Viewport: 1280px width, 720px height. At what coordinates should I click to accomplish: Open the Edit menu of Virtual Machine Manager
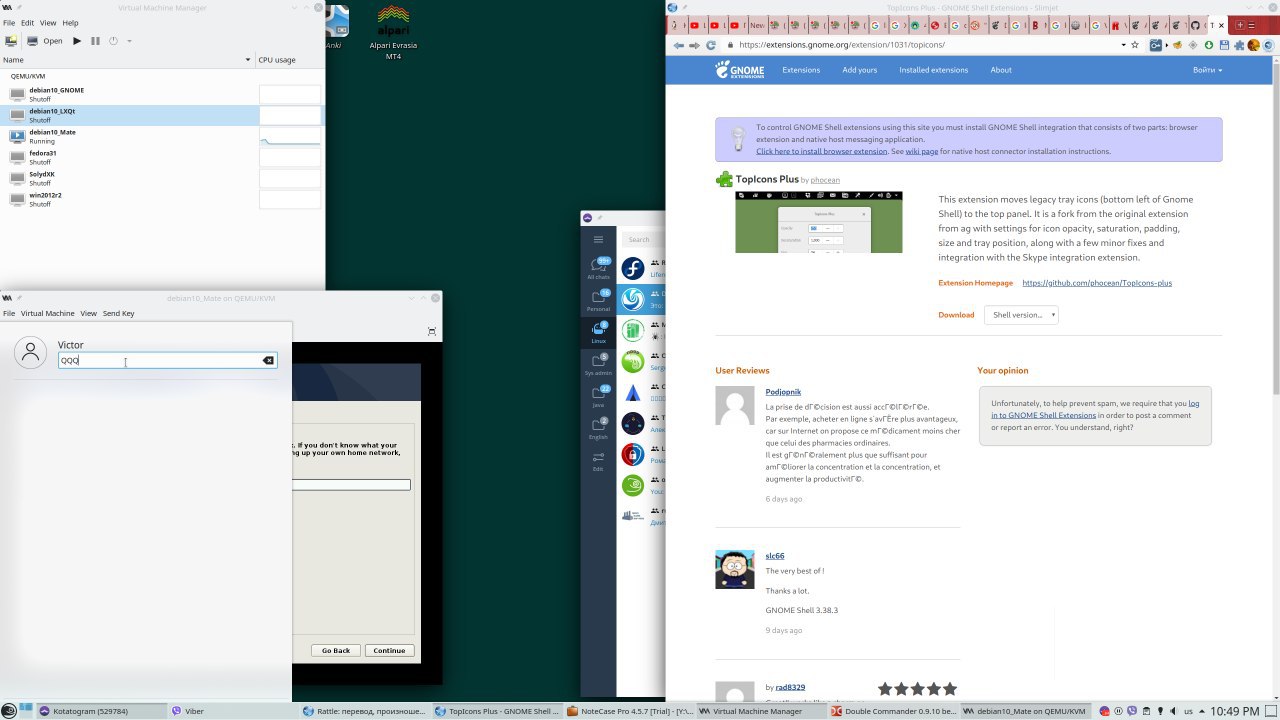point(27,23)
